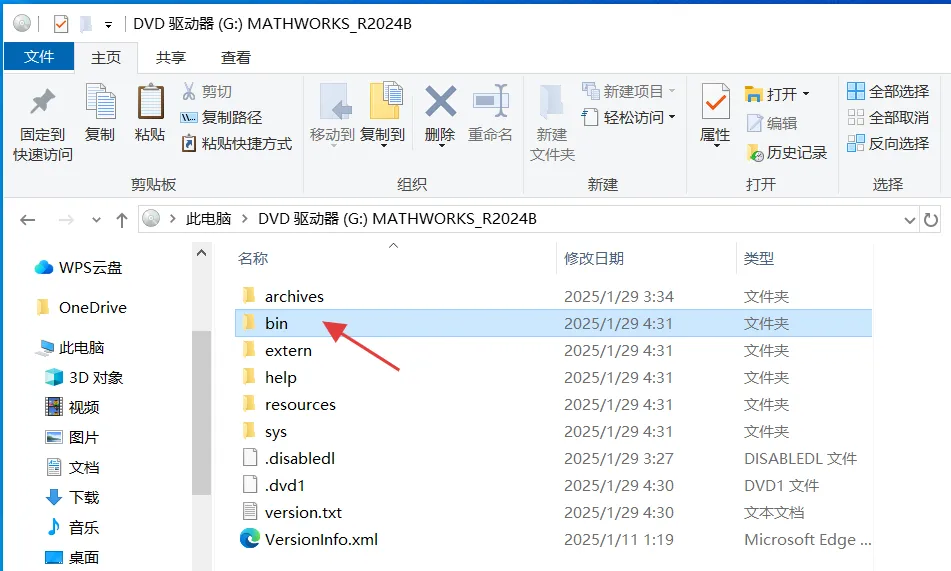The height and width of the screenshot is (571, 951).
Task: Open 下载 (Downloads) in the sidebar
Action: click(72, 497)
